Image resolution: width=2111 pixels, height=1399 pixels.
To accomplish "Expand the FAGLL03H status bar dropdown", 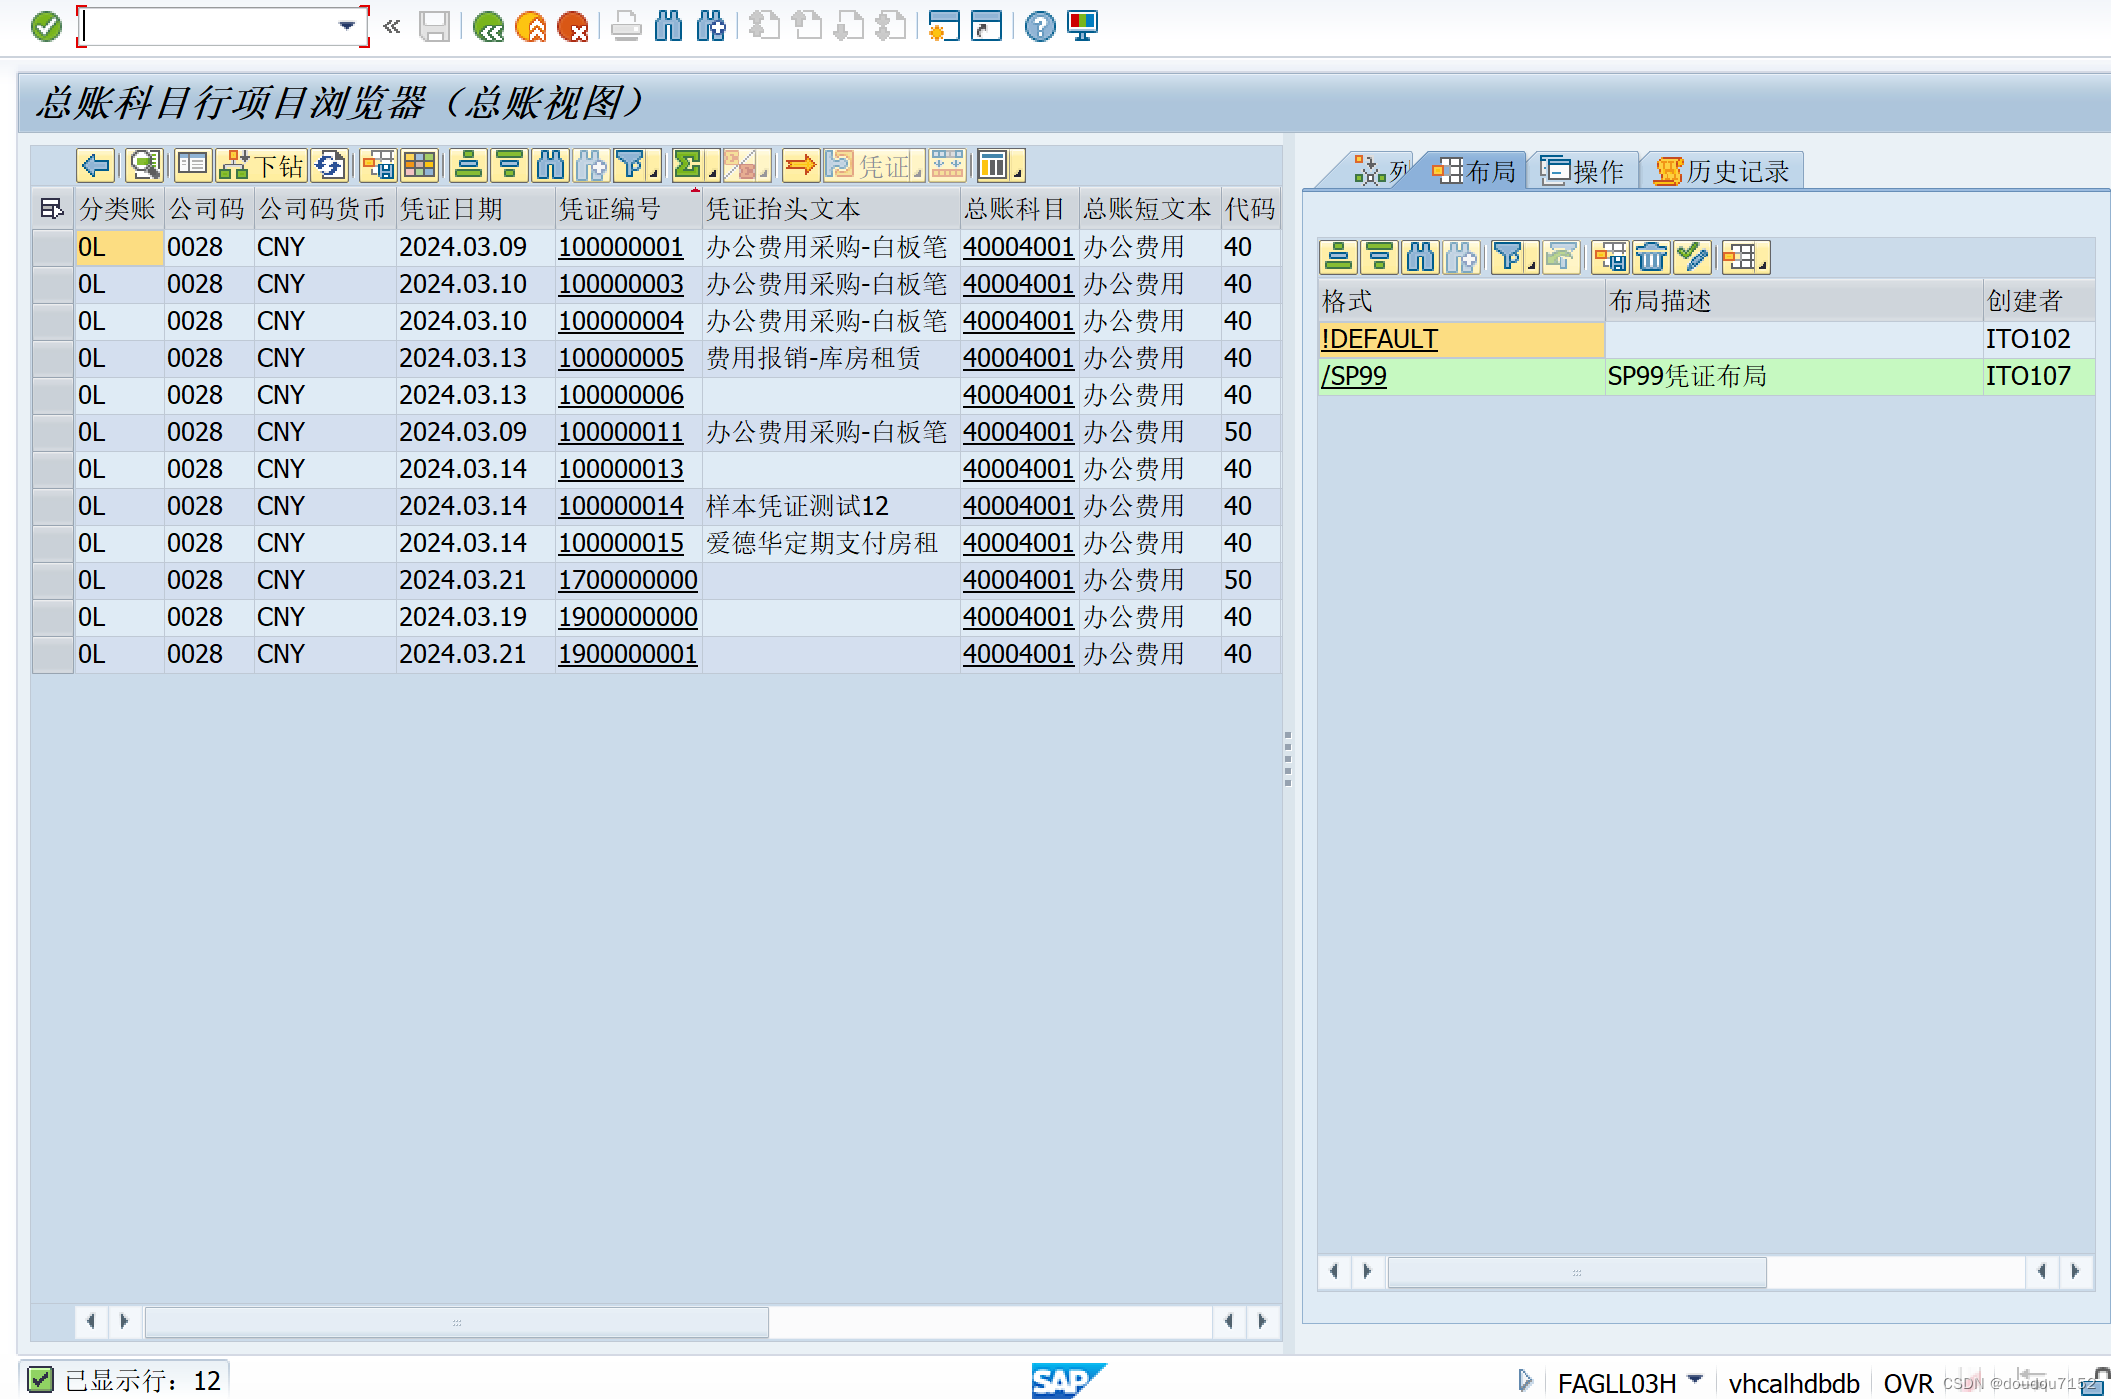I will [1694, 1379].
